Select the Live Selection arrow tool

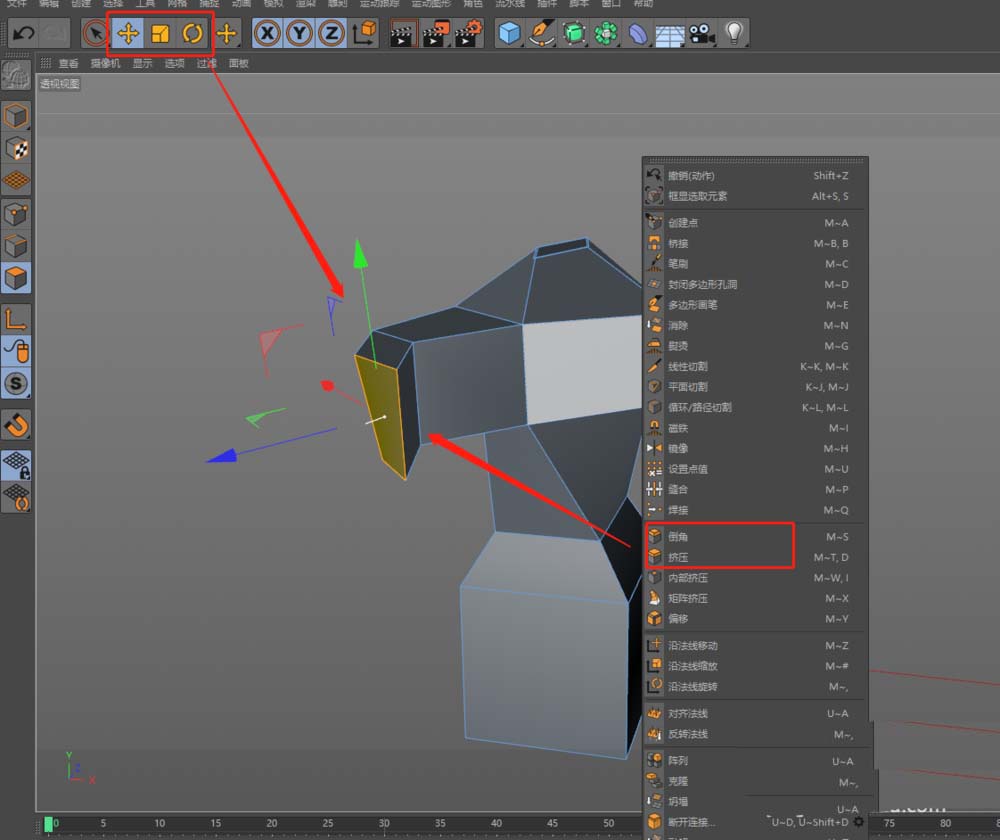click(95, 34)
